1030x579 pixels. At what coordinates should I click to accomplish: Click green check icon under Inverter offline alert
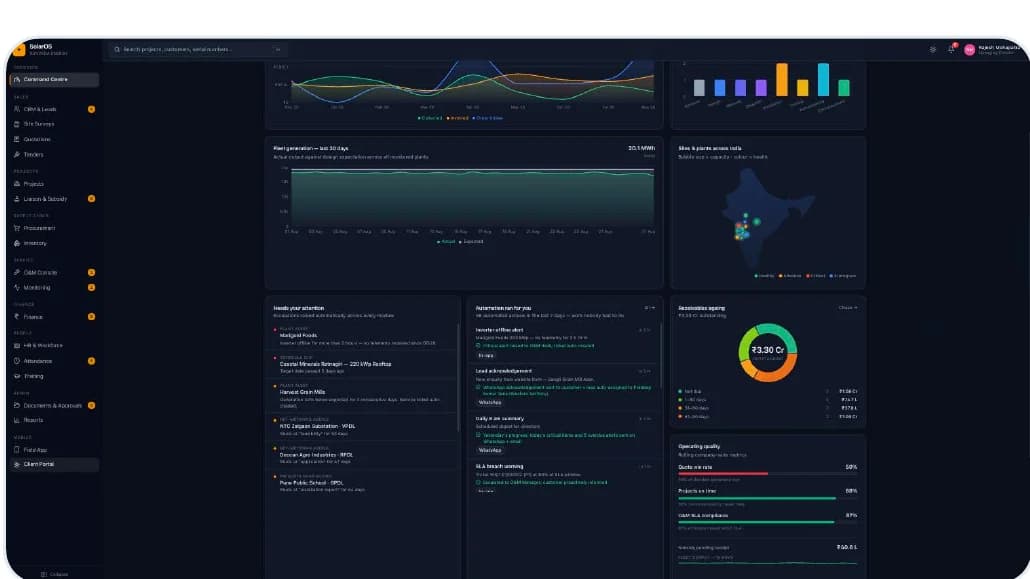478,346
